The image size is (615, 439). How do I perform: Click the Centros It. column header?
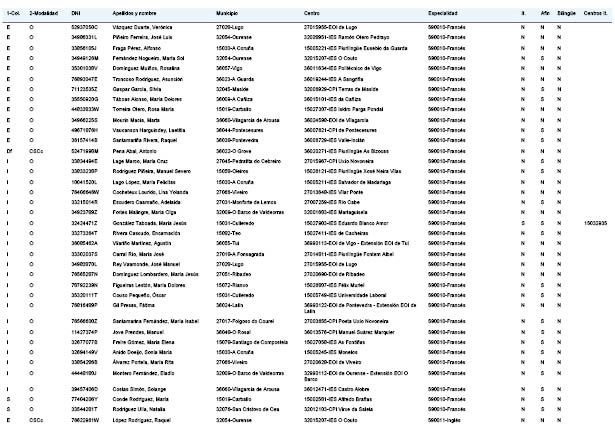coord(595,13)
